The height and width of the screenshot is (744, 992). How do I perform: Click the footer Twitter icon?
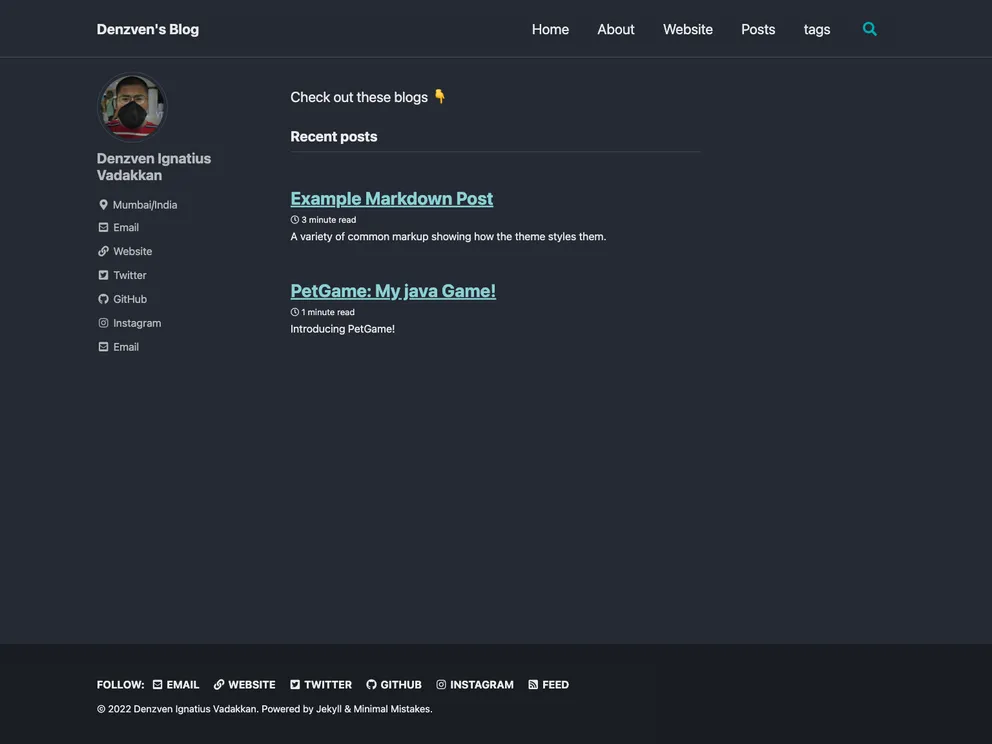295,685
